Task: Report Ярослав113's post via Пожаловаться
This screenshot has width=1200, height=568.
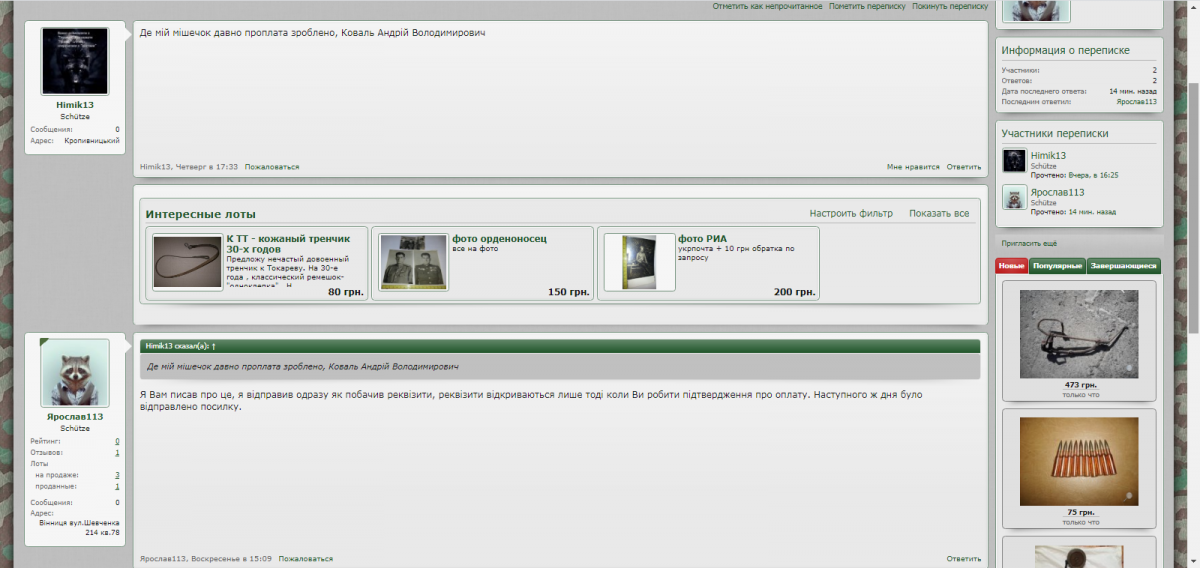Action: tap(306, 559)
